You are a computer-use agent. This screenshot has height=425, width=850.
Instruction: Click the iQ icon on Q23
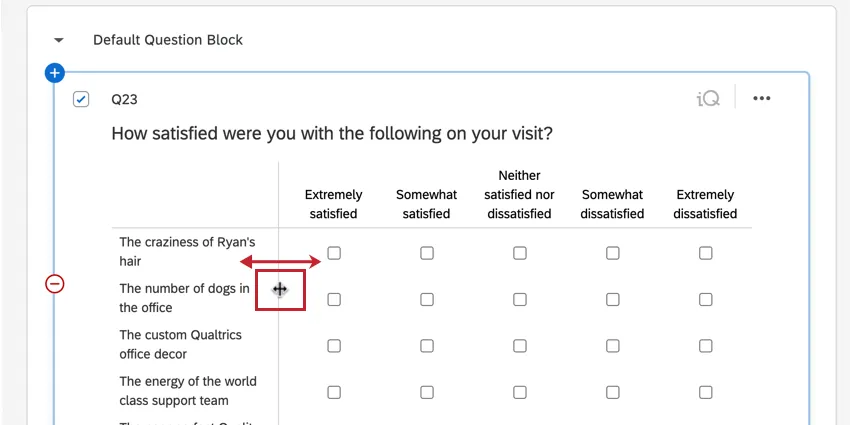(708, 98)
